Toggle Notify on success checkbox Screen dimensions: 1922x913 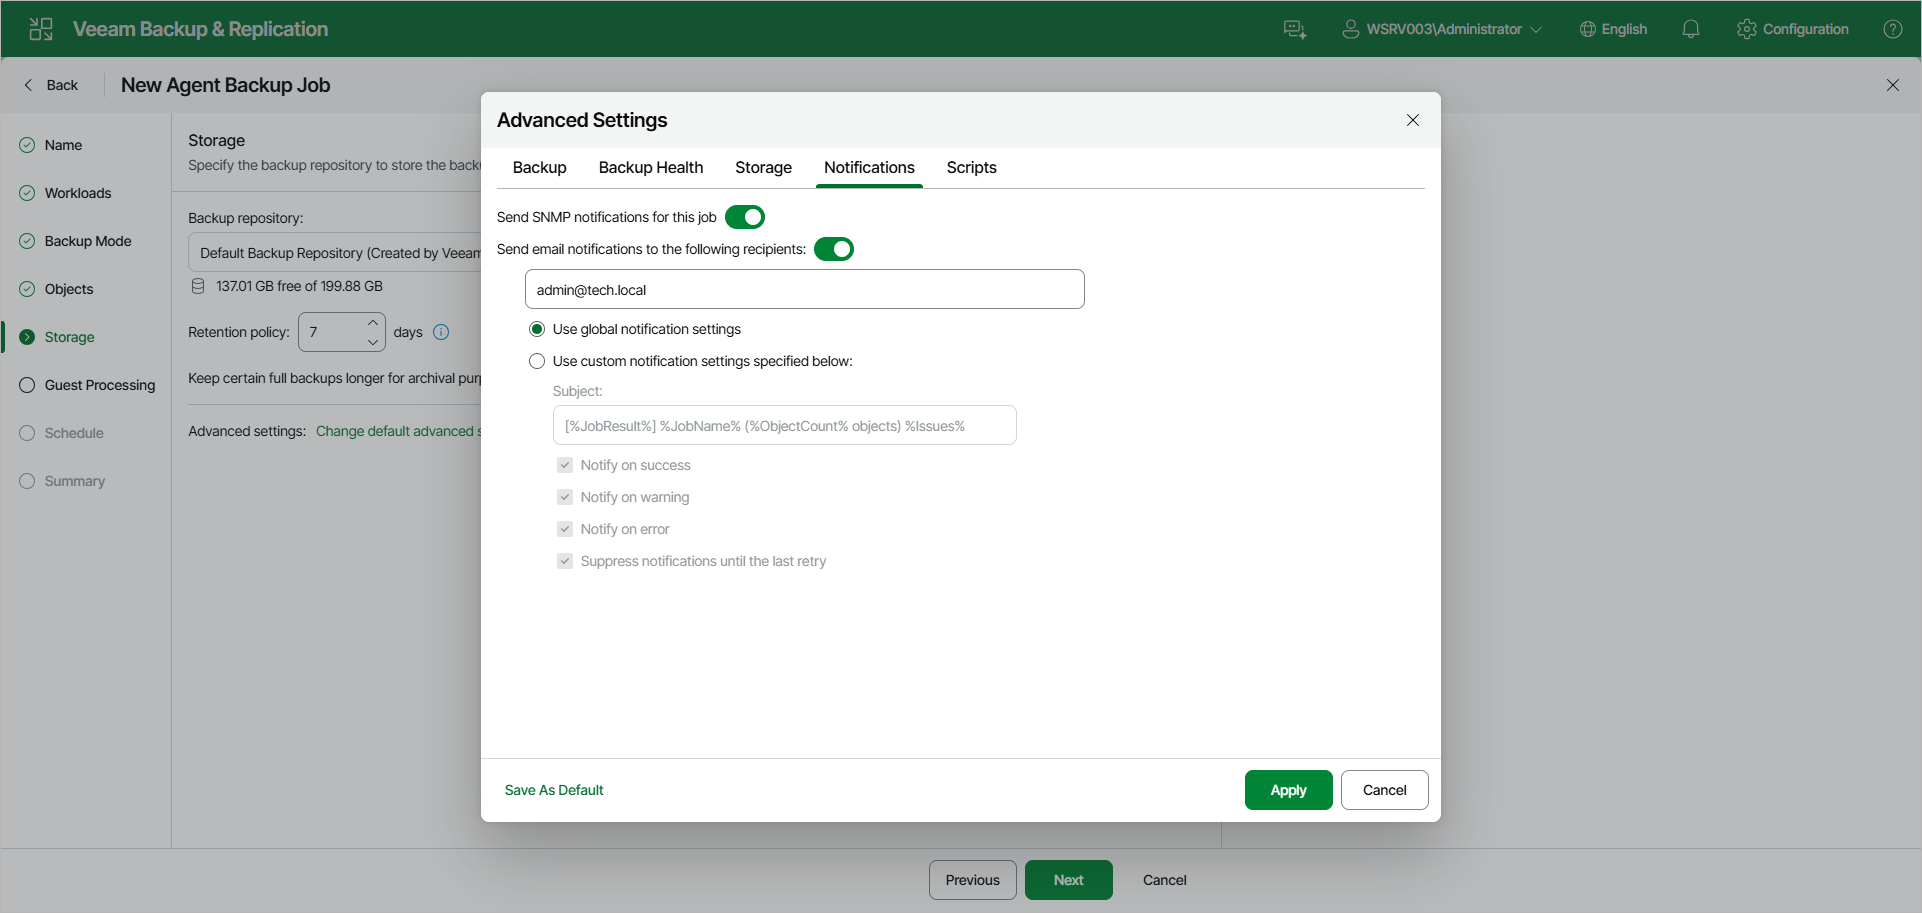click(565, 465)
